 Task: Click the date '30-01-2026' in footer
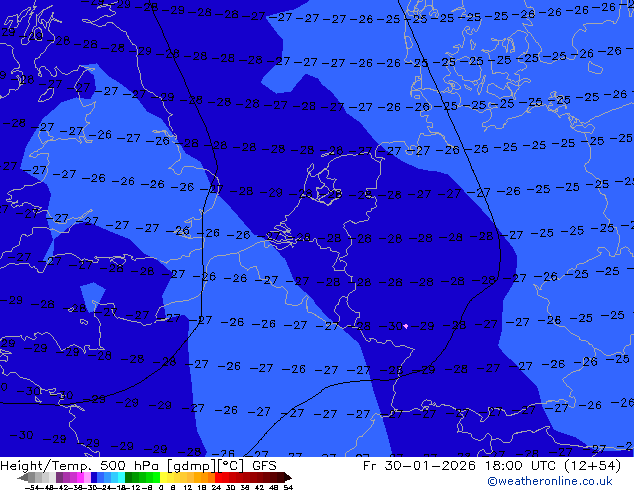430,466
